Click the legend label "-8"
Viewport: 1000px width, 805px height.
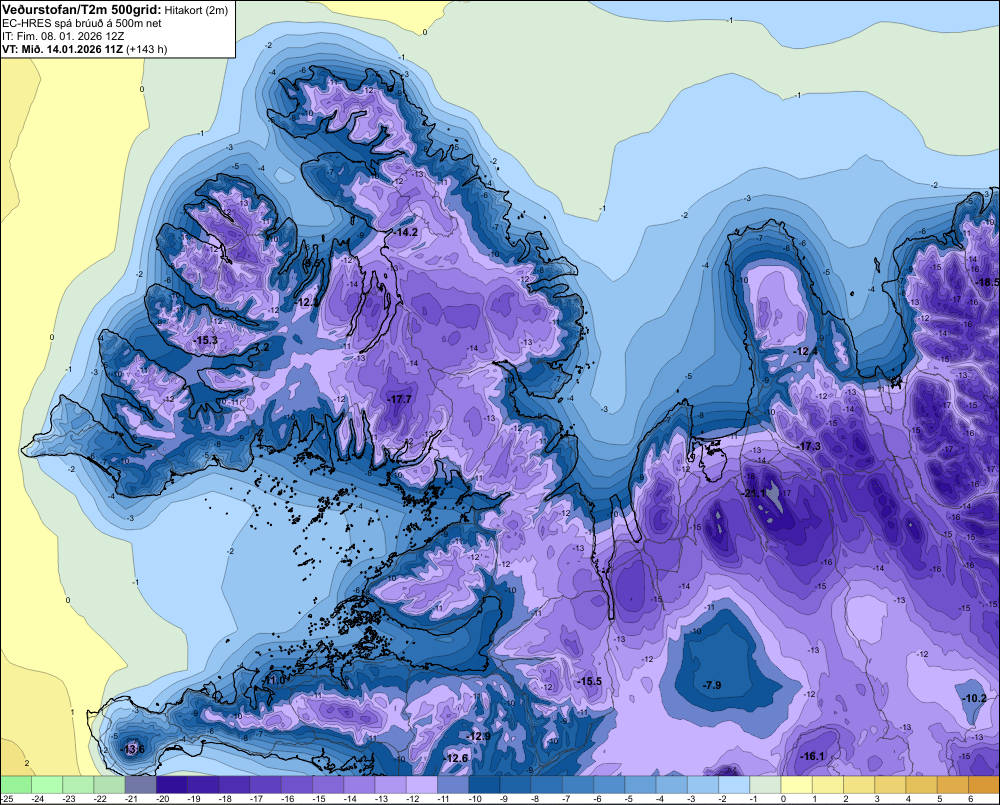(x=535, y=799)
